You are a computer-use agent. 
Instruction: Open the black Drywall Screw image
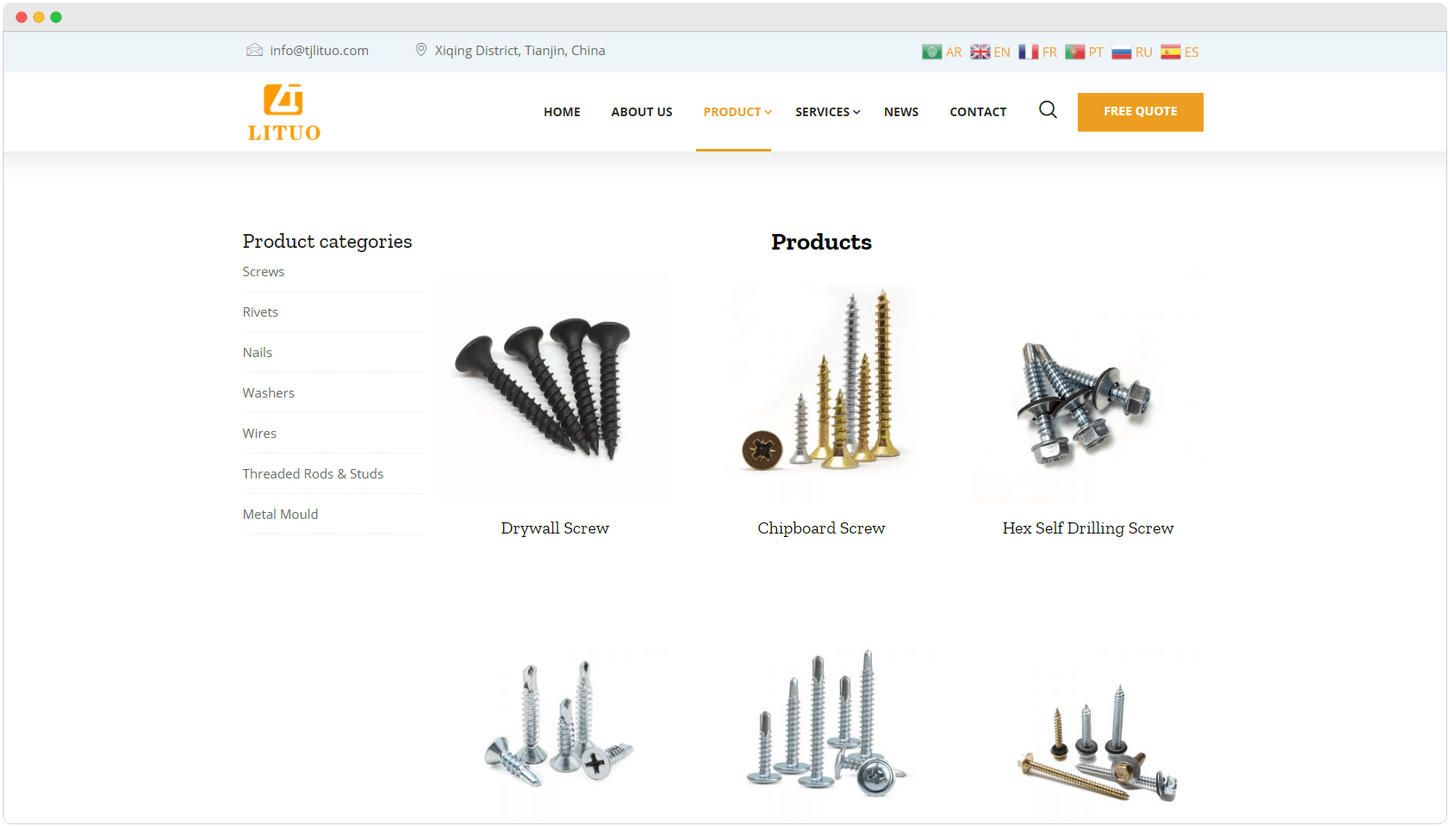pos(555,387)
